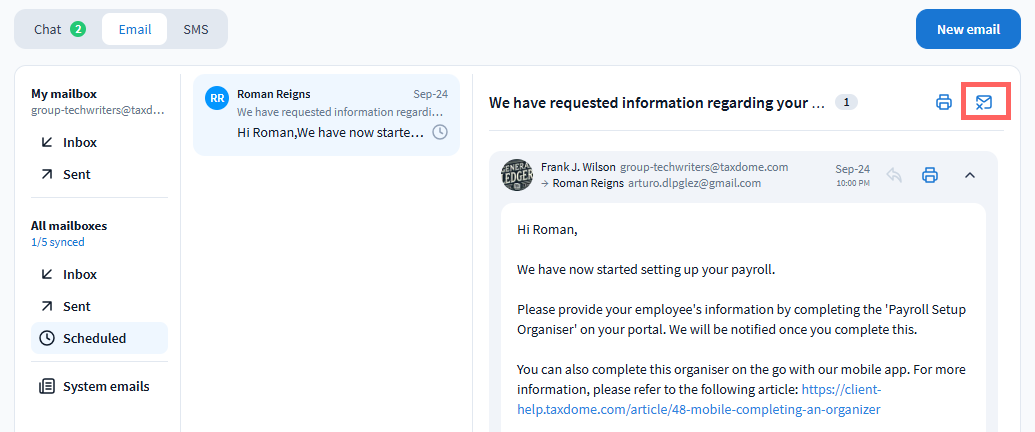Click the thread print icon beside subject
1035x432 pixels.
[943, 102]
